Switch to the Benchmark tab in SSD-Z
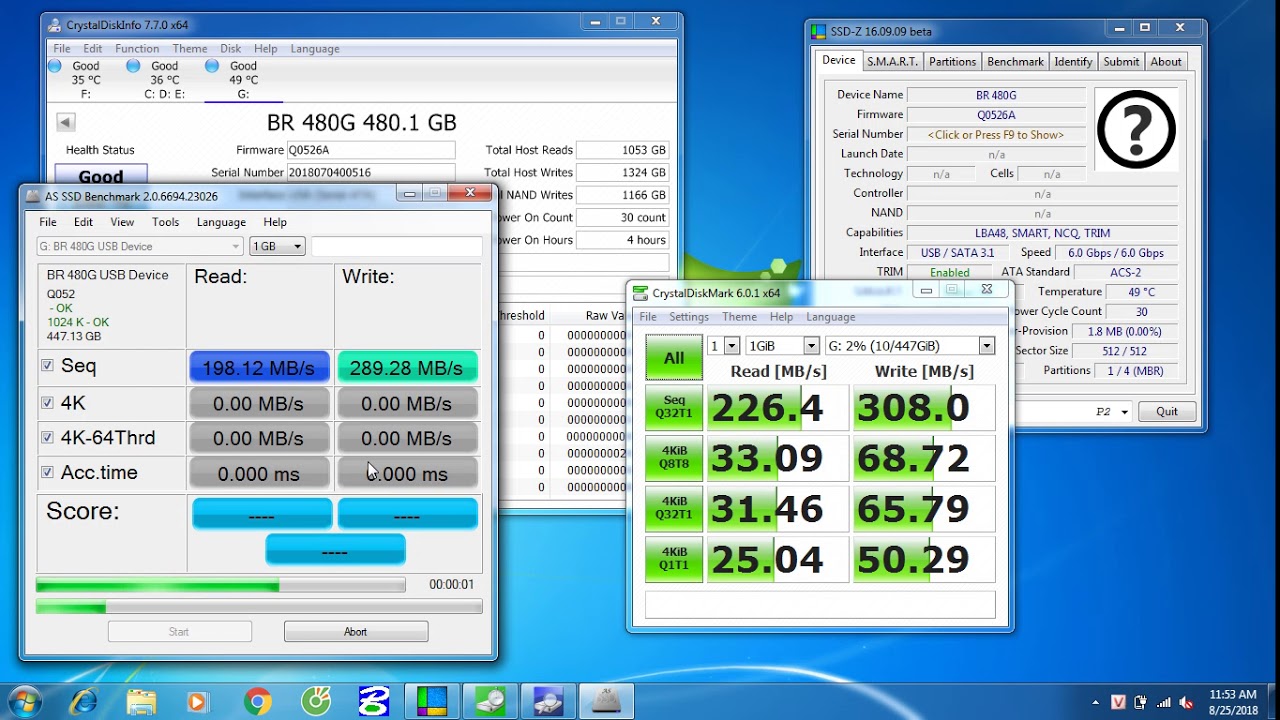 (1015, 61)
